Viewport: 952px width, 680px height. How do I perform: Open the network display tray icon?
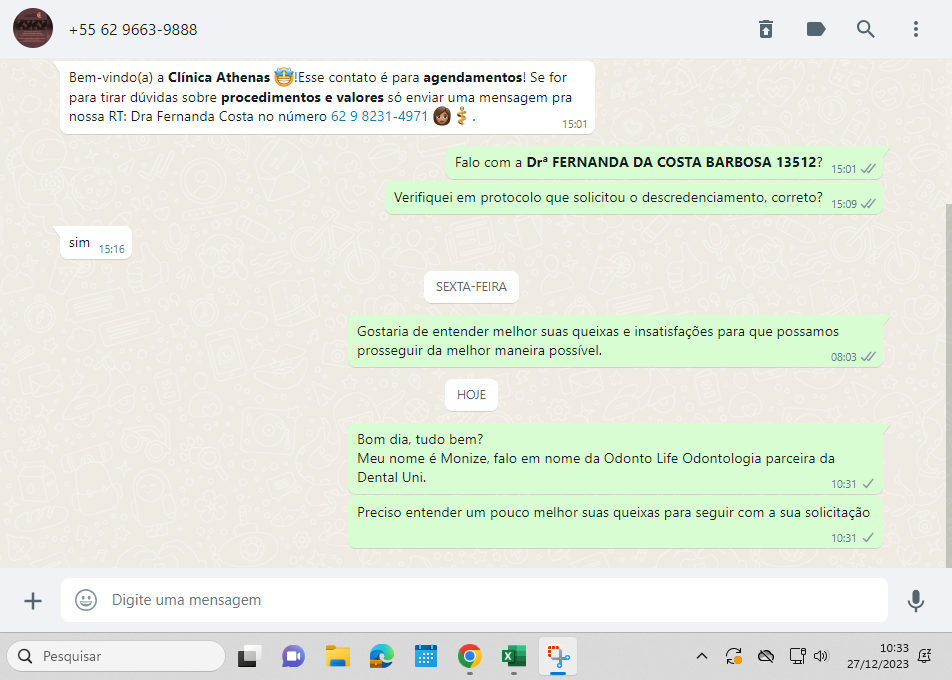797,656
